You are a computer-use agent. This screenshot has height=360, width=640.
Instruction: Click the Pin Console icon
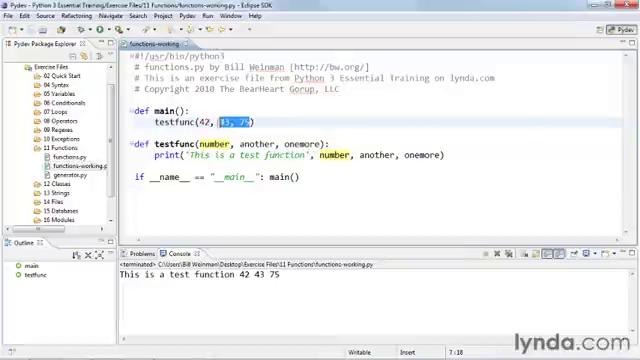pos(574,253)
